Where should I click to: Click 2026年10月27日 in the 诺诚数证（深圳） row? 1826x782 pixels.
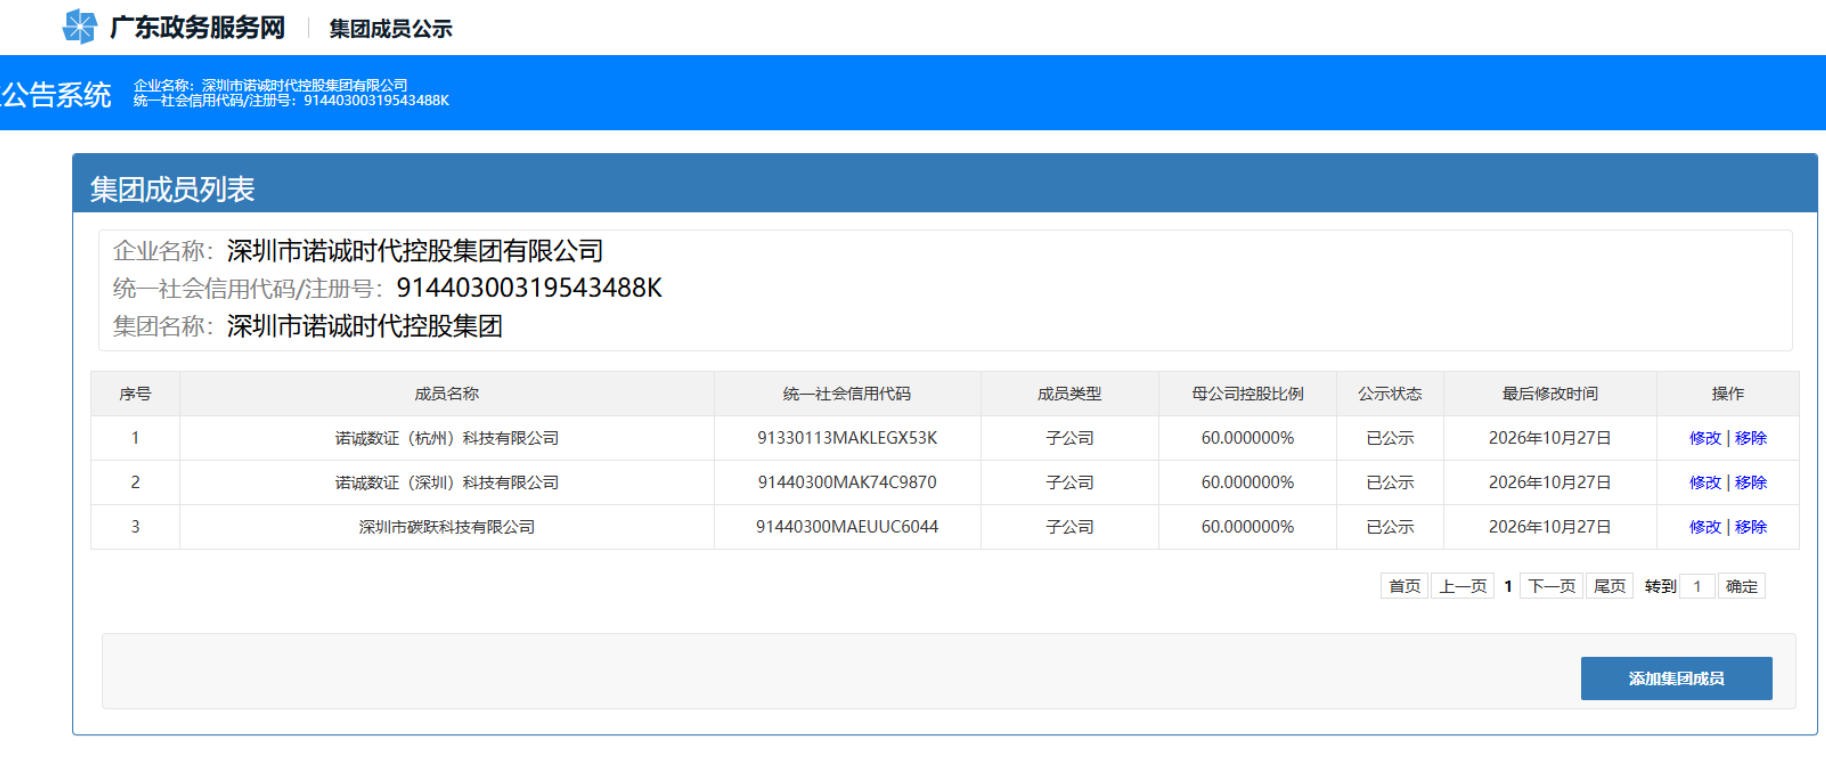[1550, 482]
